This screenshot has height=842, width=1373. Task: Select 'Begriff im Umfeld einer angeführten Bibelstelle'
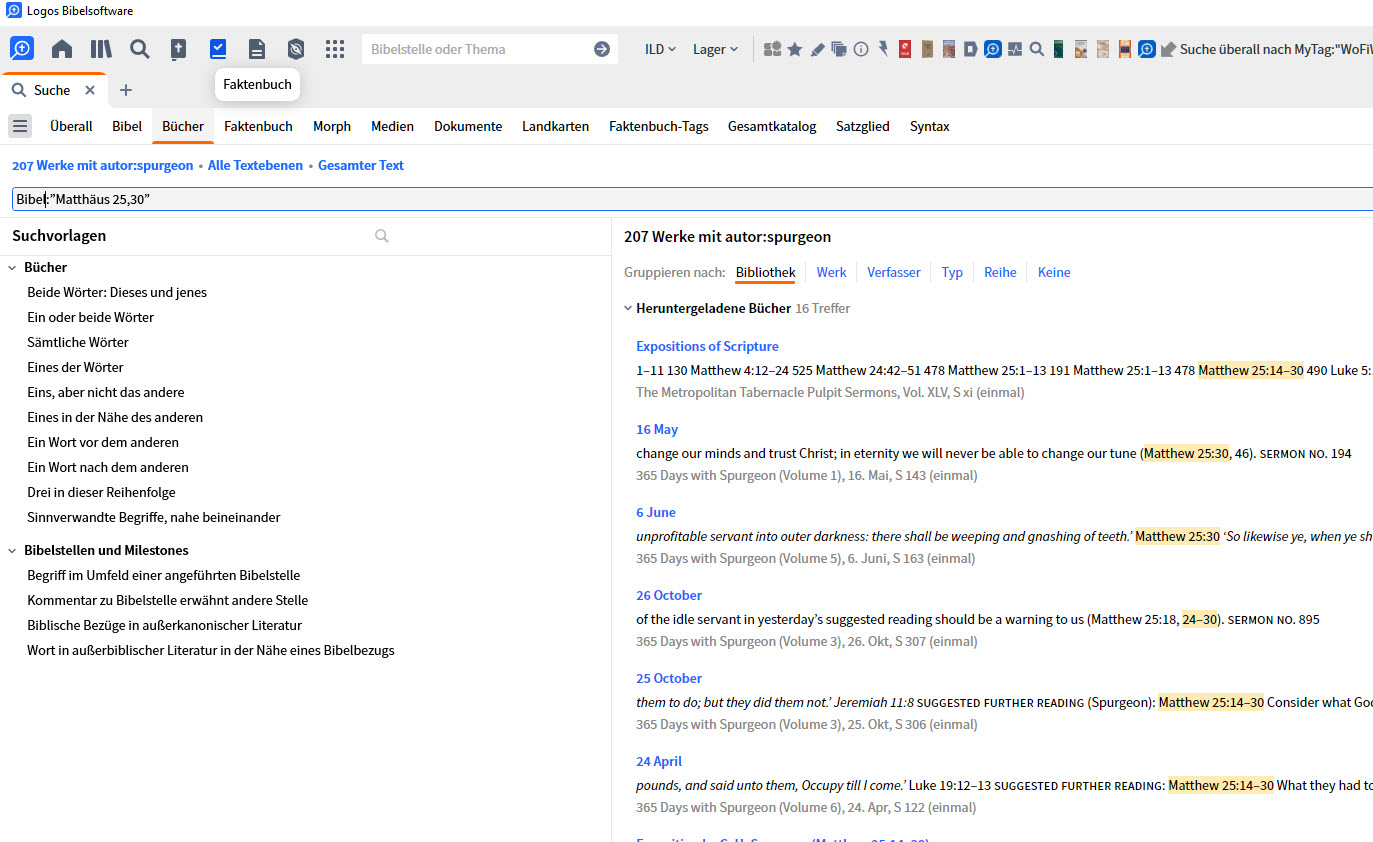164,575
